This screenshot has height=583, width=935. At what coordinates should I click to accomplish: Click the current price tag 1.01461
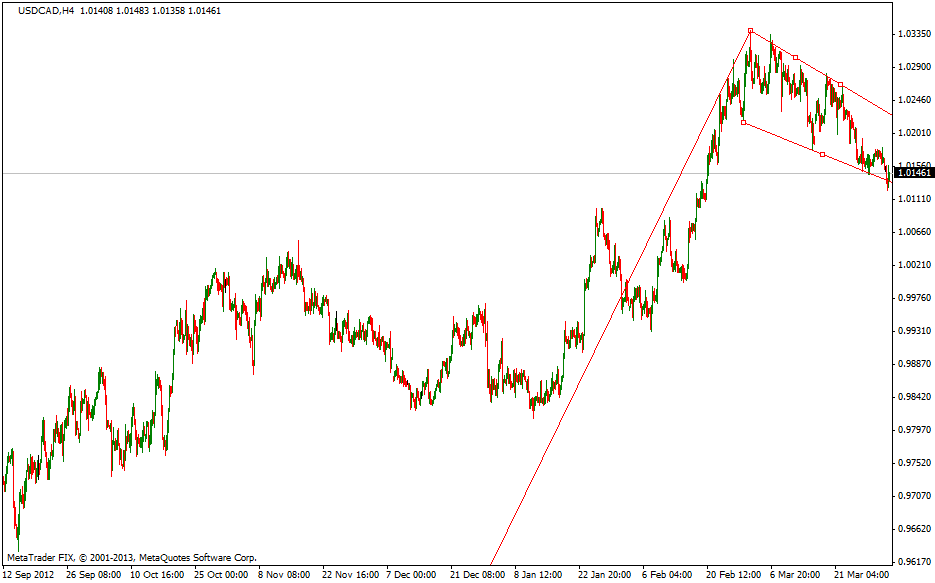912,173
